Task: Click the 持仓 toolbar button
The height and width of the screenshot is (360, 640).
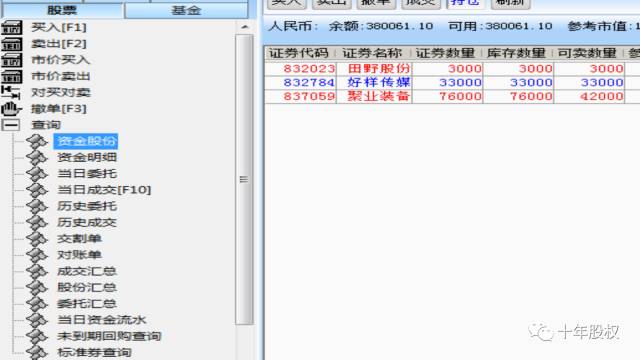Action: pos(465,3)
